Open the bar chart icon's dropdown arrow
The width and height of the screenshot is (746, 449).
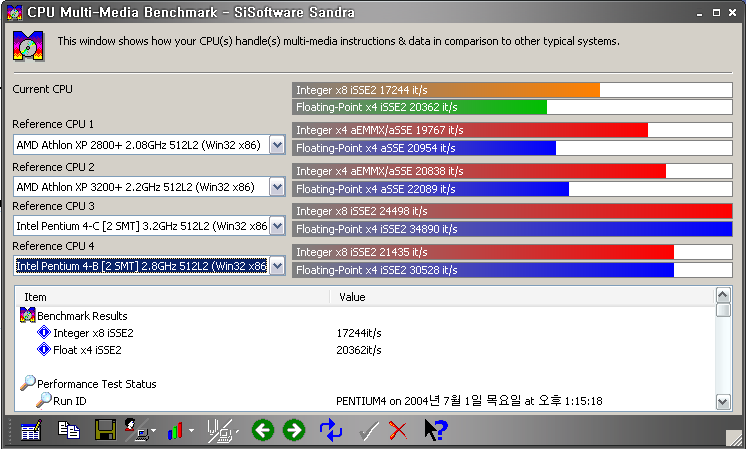click(191, 430)
